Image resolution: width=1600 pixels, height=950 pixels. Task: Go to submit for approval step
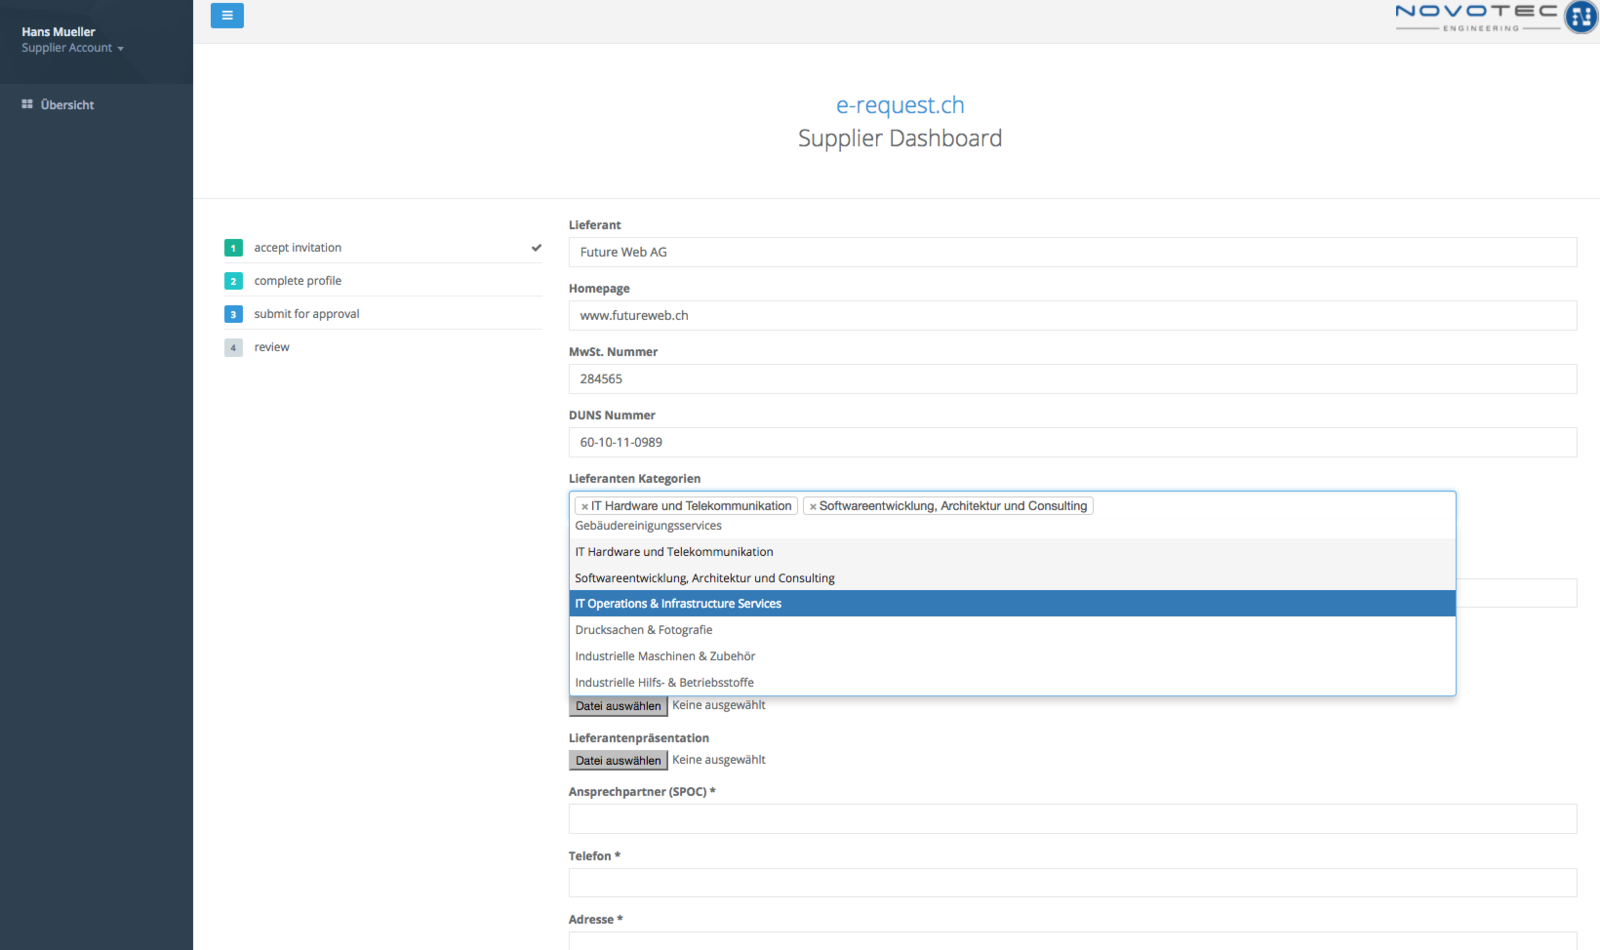pyautogui.click(x=306, y=314)
